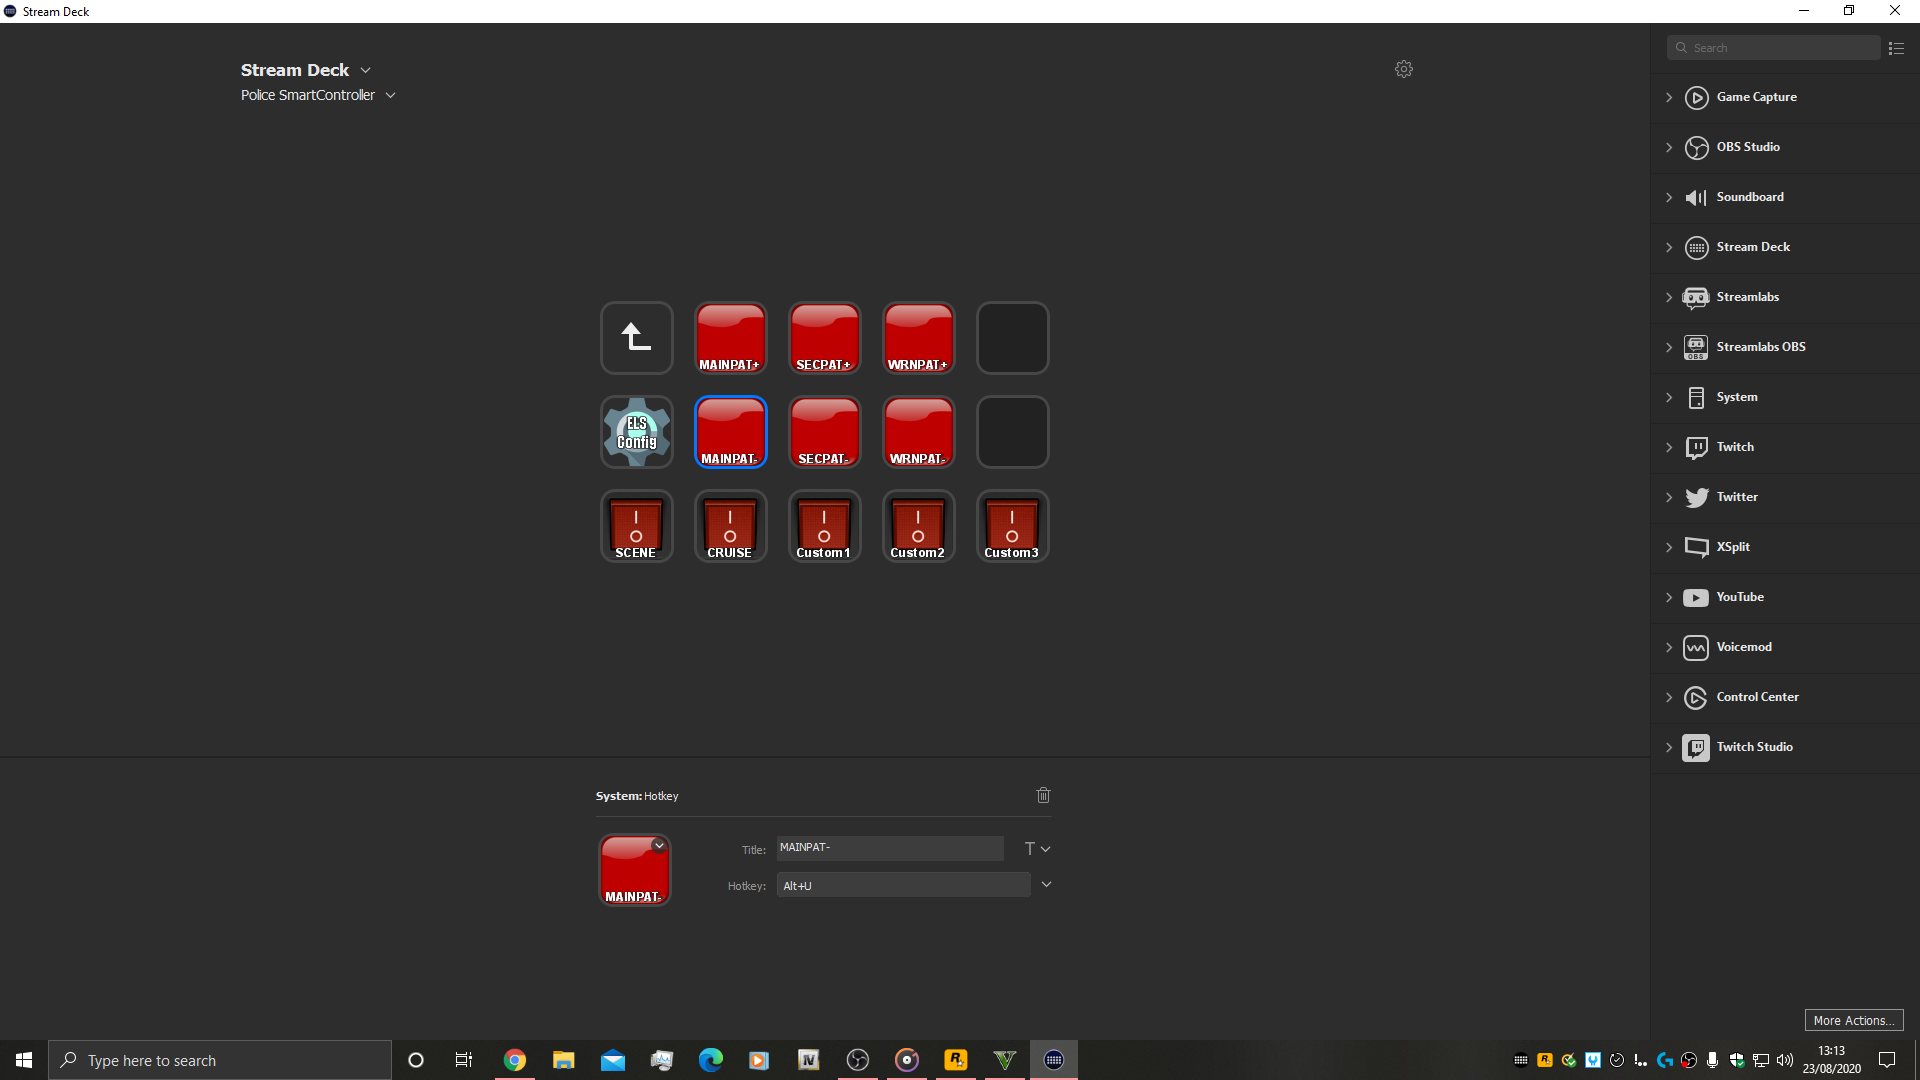Open Chrome from the taskbar

[514, 1060]
